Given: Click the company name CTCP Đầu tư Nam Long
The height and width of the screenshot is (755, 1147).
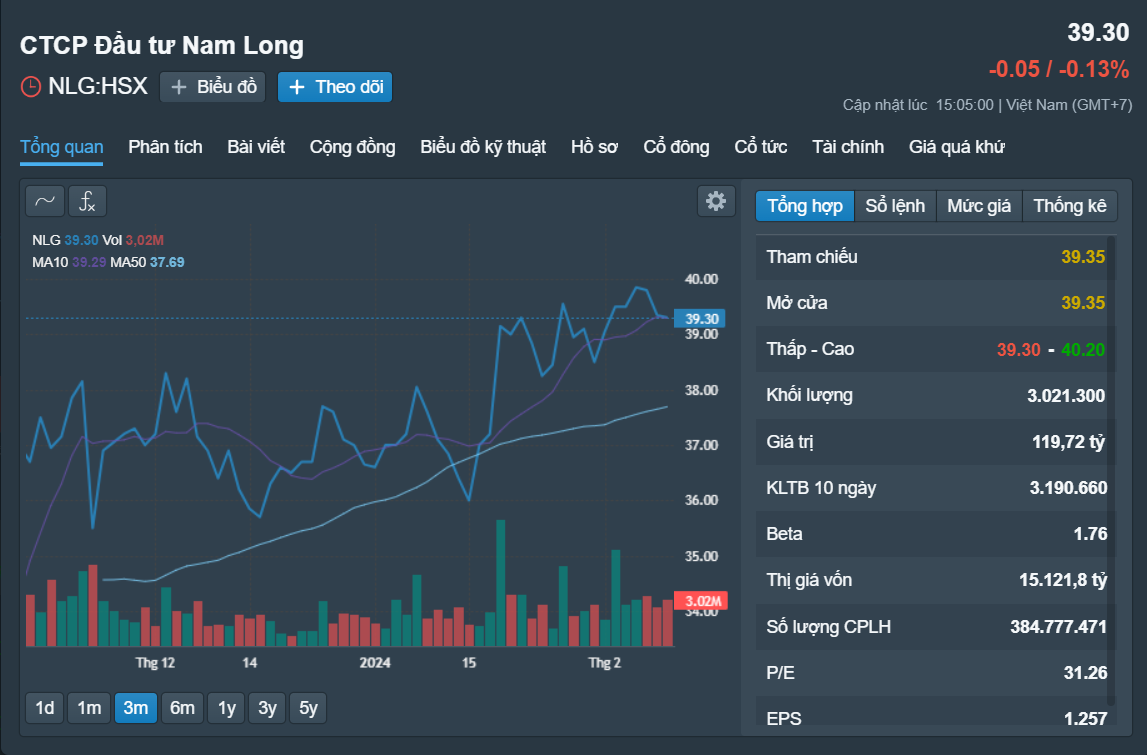Looking at the screenshot, I should (162, 45).
